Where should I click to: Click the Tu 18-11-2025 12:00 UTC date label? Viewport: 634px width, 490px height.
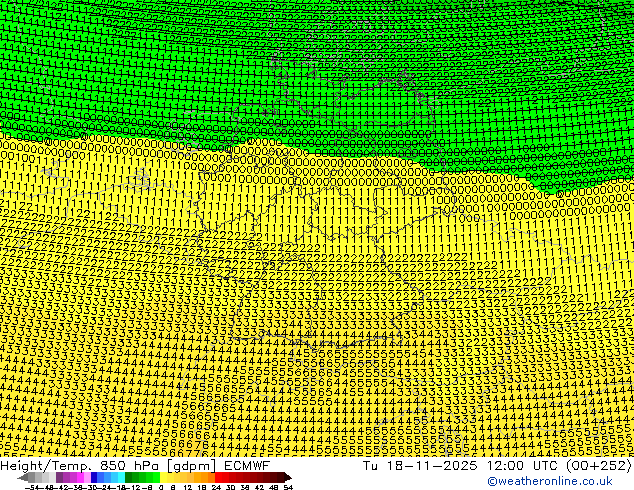[x=462, y=465]
